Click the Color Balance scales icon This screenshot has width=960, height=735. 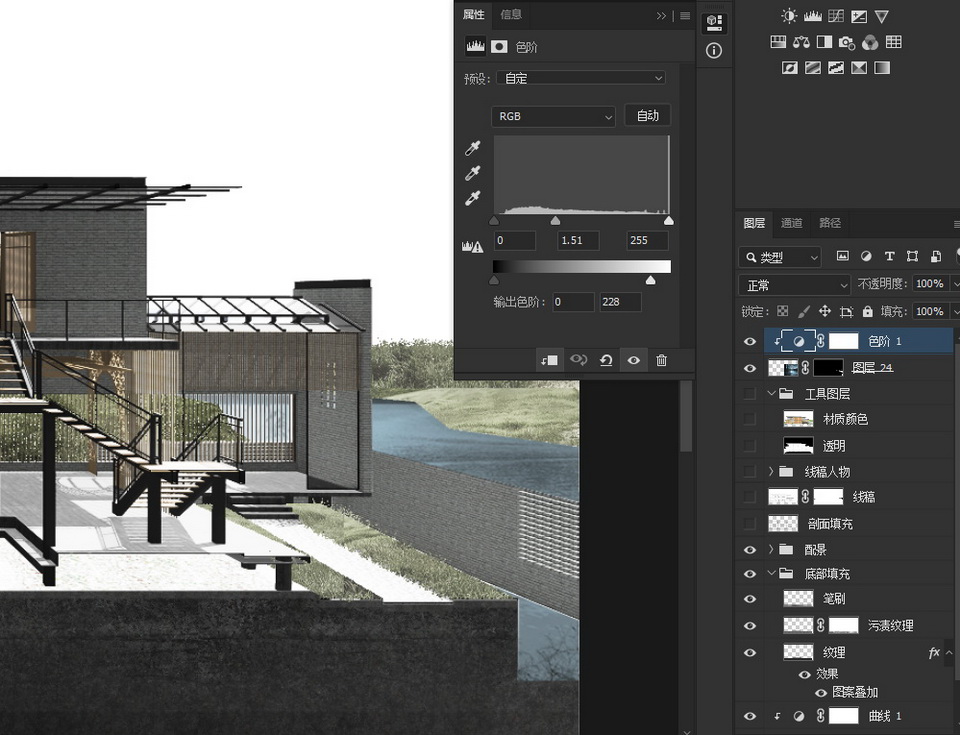(x=800, y=42)
